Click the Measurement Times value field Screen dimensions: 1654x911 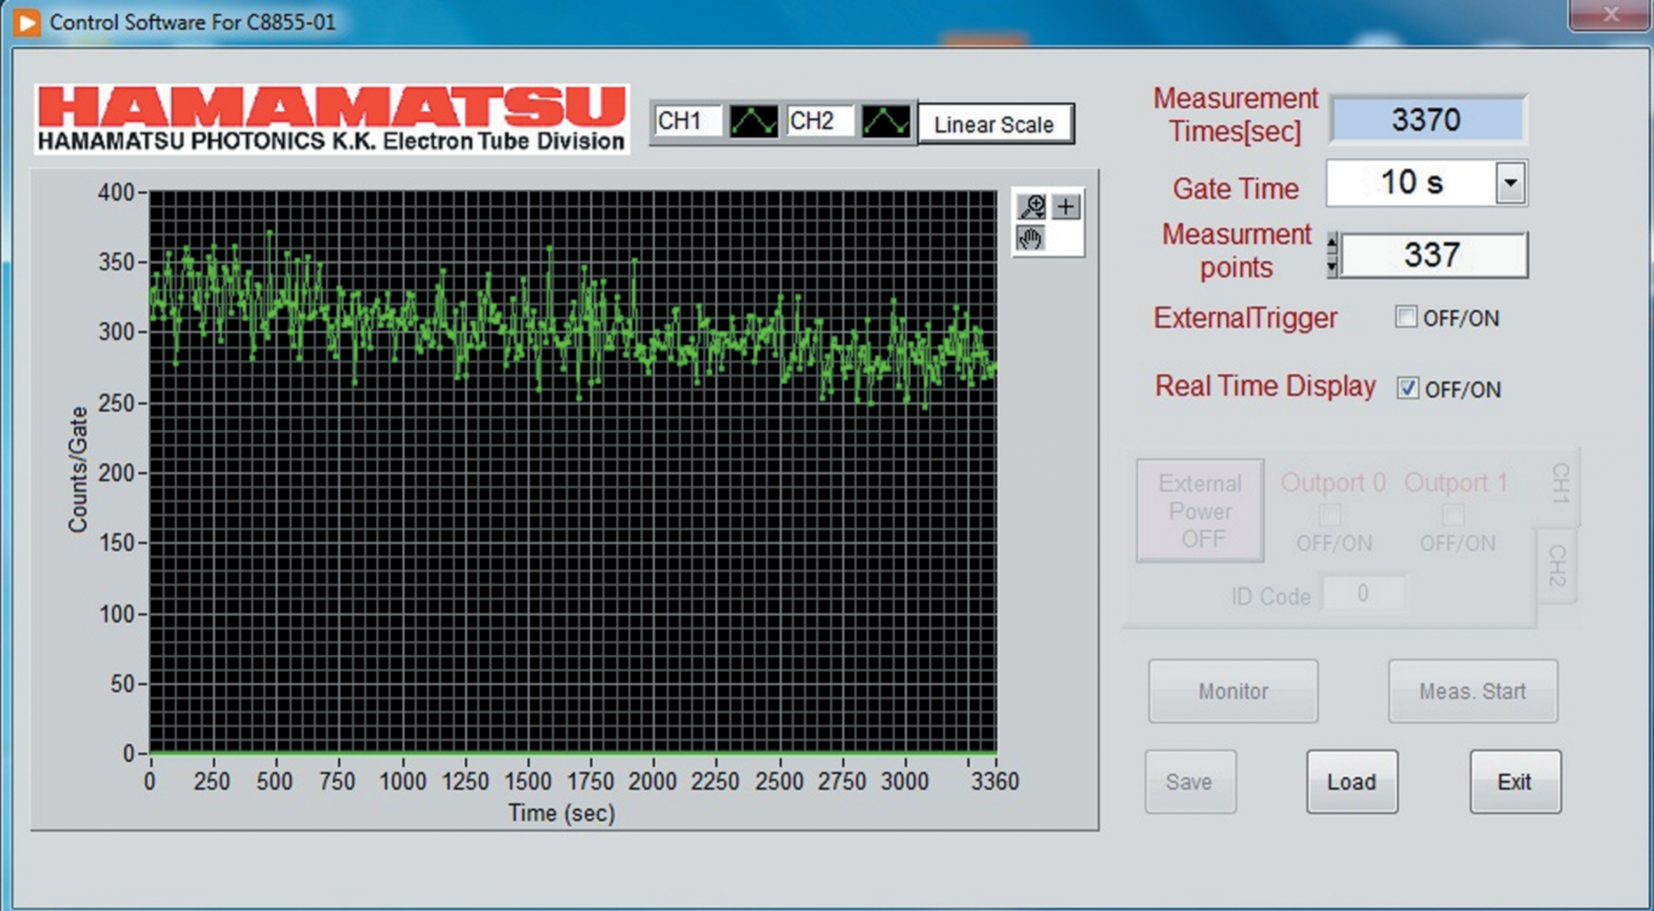click(1426, 120)
